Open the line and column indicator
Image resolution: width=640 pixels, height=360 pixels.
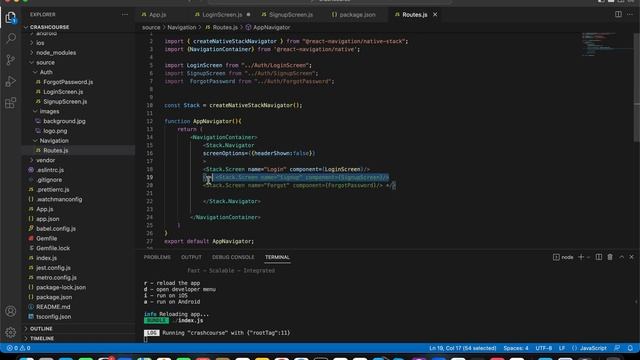462,348
